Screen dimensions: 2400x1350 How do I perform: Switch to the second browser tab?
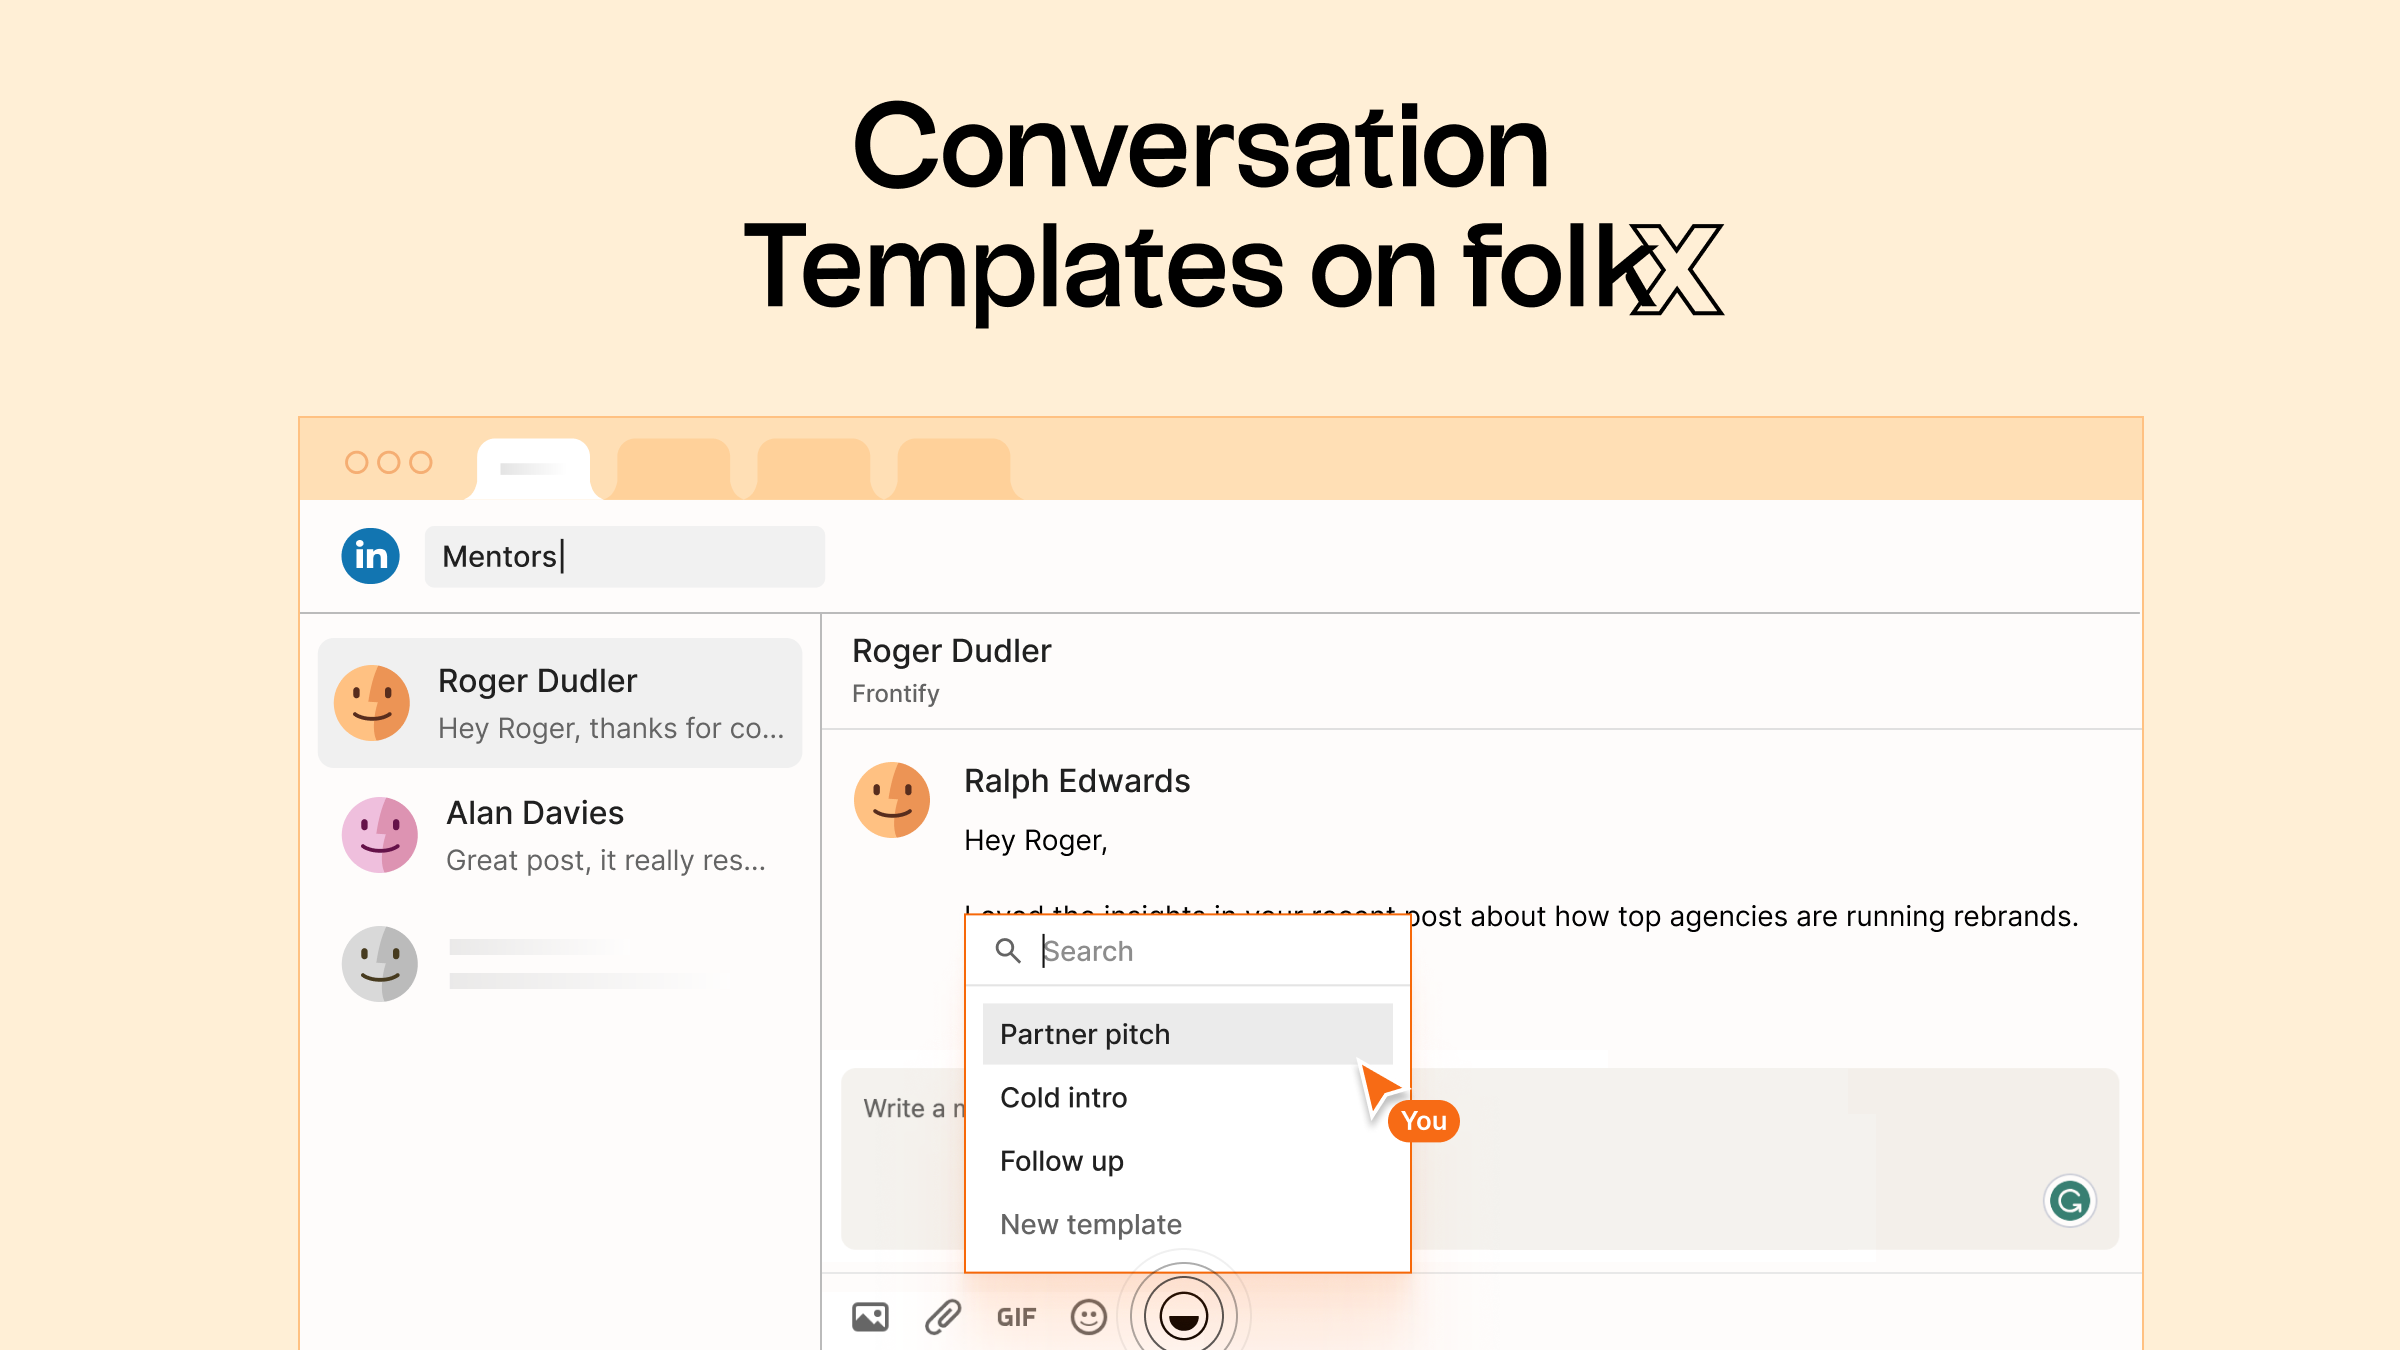pos(673,468)
